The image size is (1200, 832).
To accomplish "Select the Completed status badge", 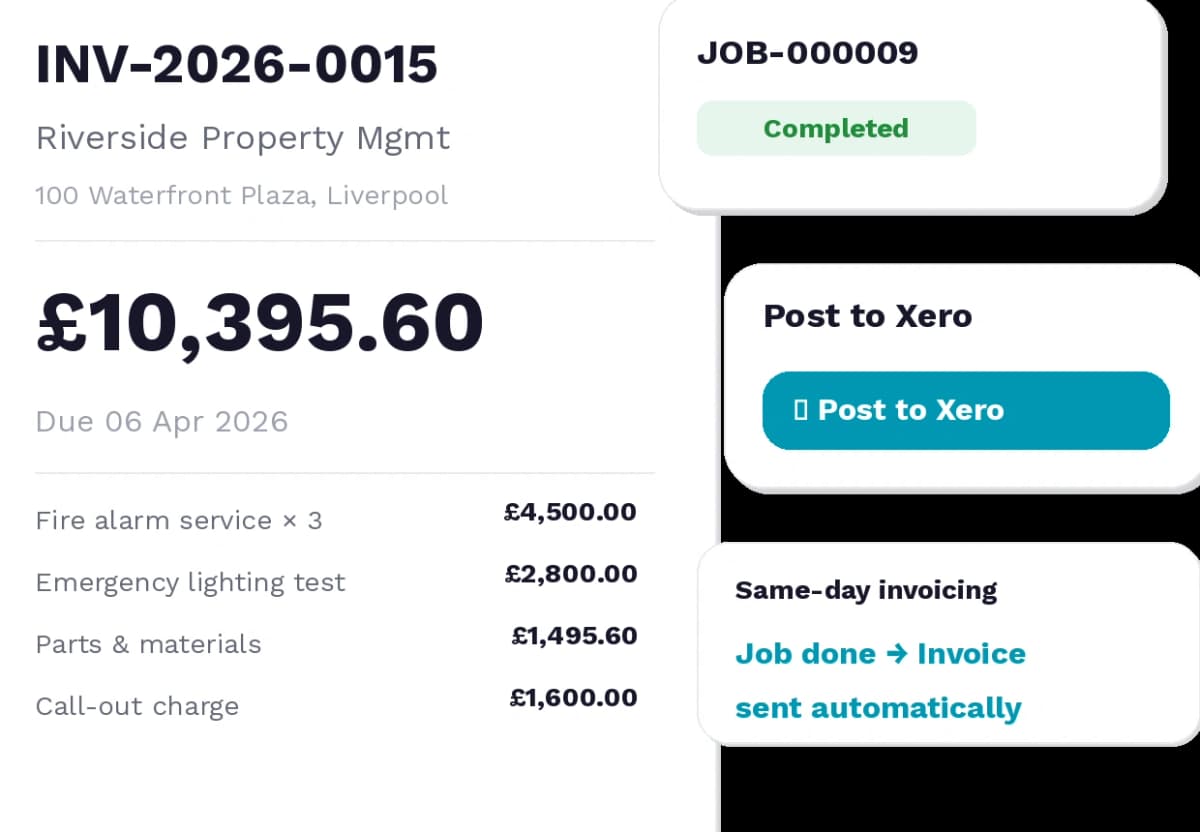I will (x=836, y=128).
